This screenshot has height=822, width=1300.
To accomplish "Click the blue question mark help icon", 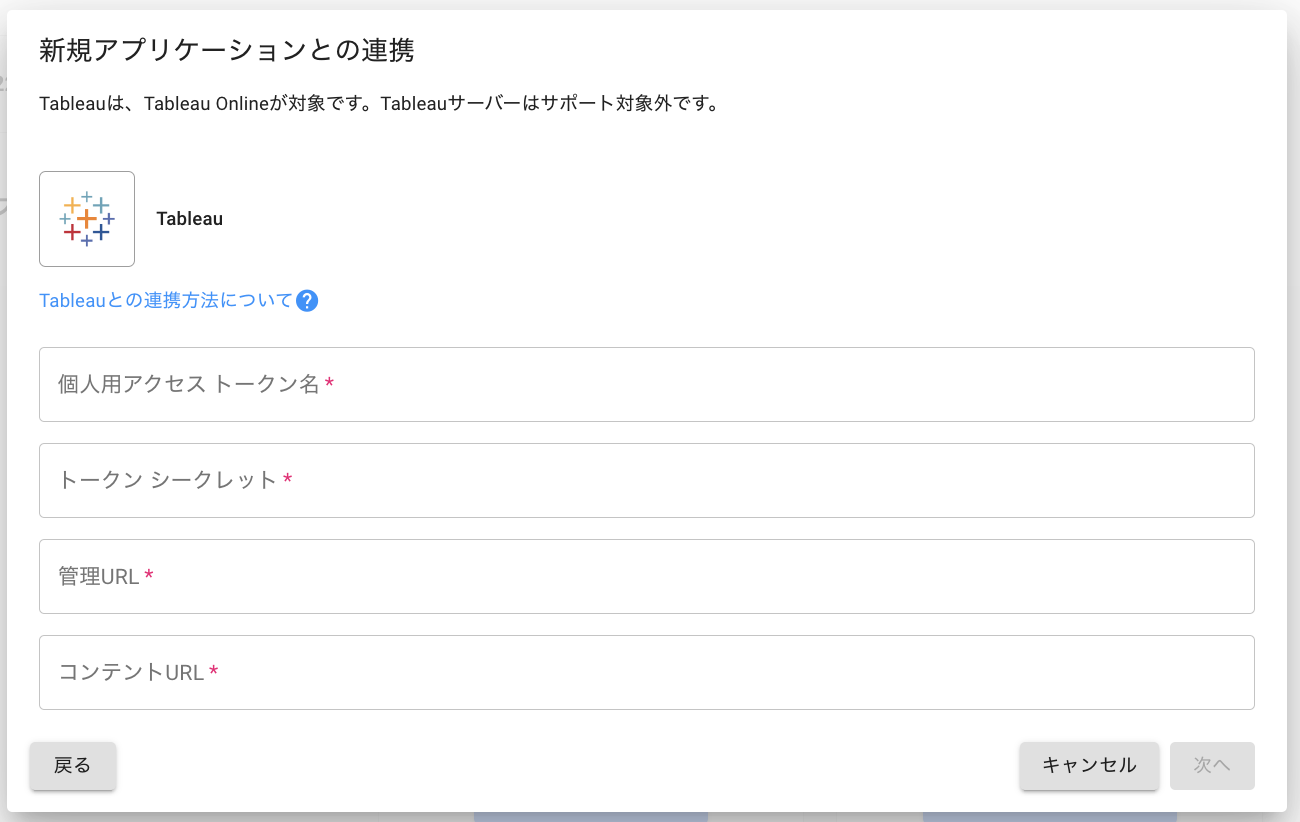I will tap(307, 301).
